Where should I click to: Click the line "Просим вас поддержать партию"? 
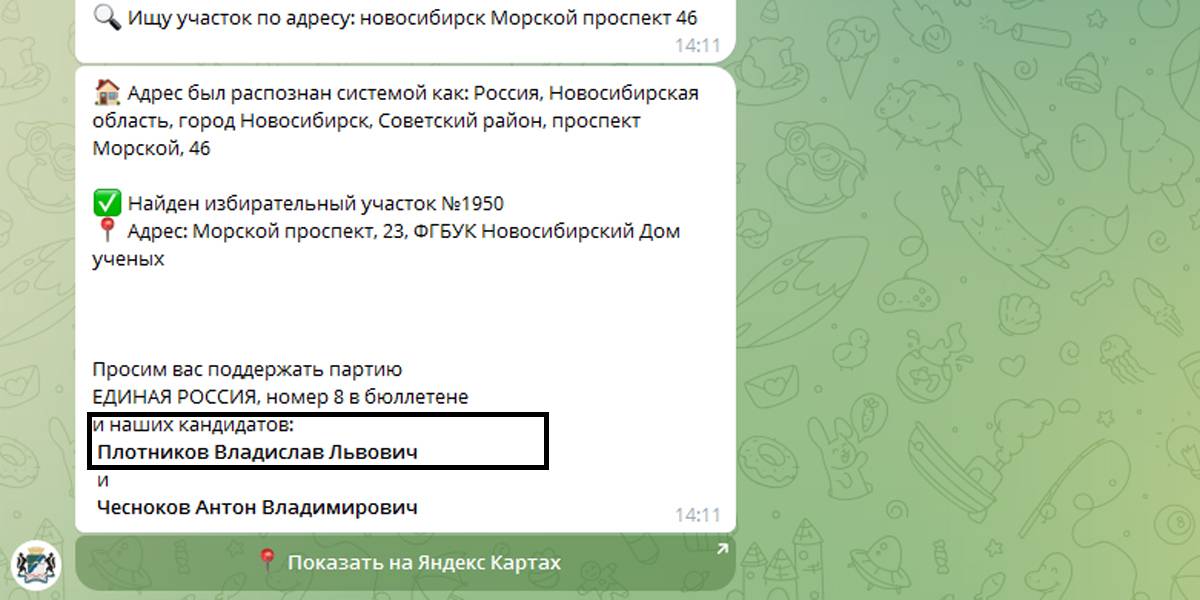pyautogui.click(x=248, y=369)
